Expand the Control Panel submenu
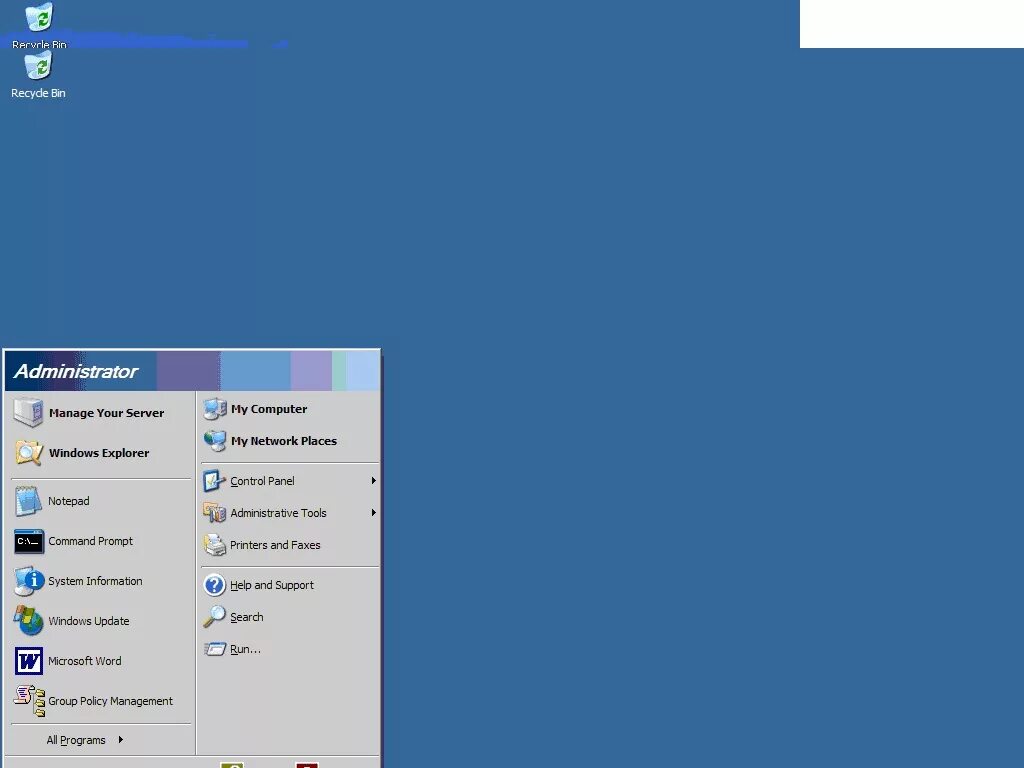1024x768 pixels. (x=289, y=481)
